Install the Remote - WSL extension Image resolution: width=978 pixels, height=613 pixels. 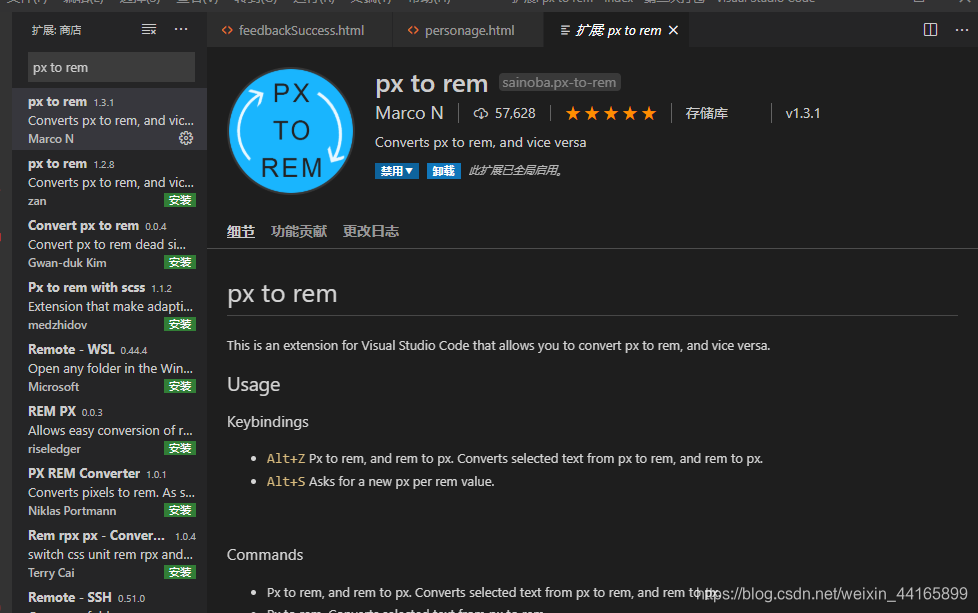(x=180, y=387)
